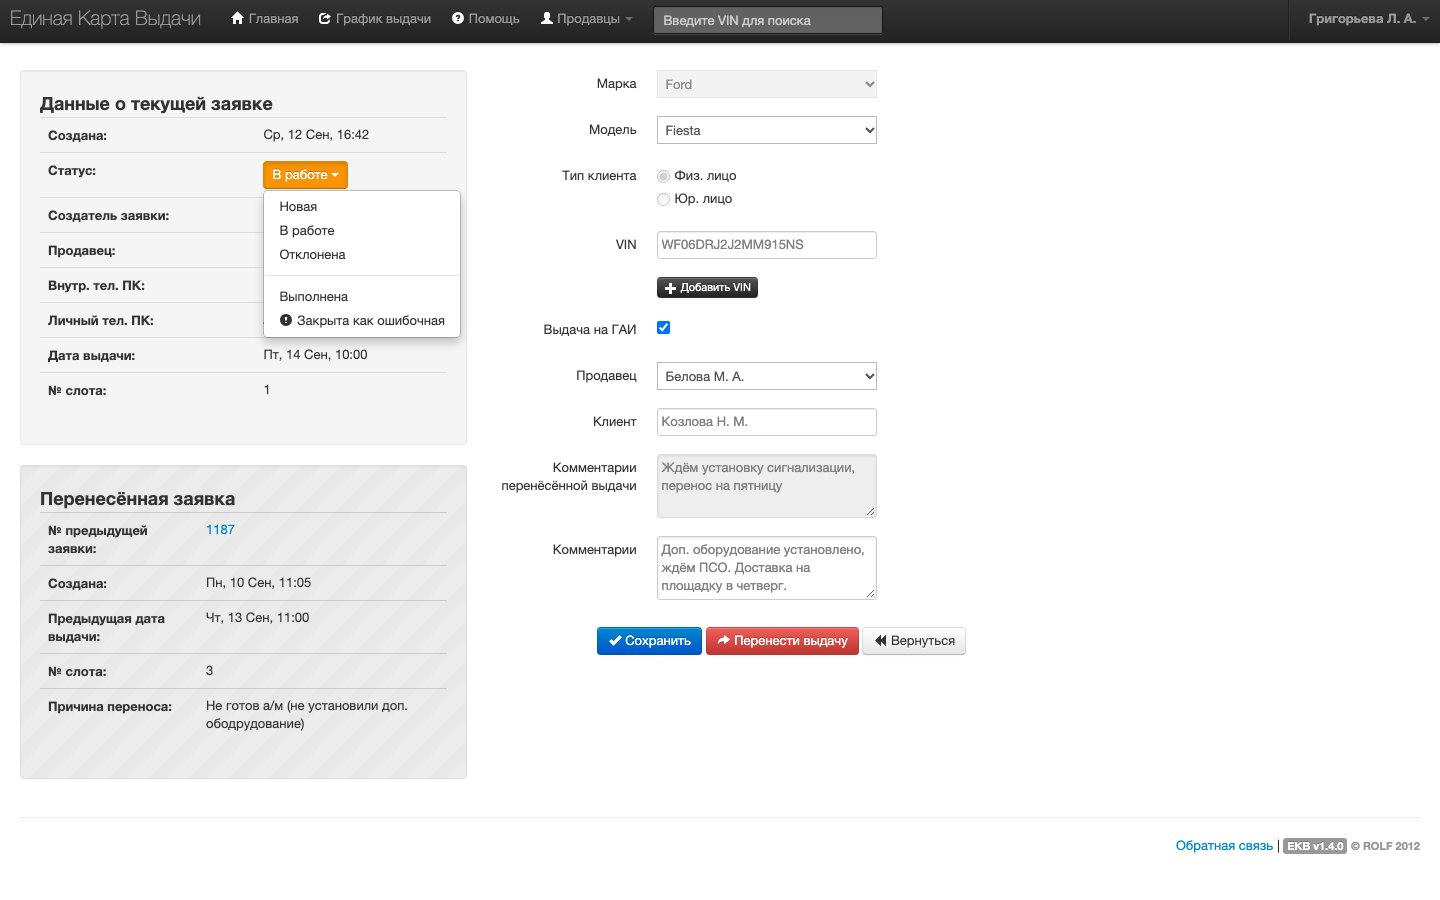The width and height of the screenshot is (1440, 900).
Task: Click the home icon beside Главная
Action: tap(237, 19)
